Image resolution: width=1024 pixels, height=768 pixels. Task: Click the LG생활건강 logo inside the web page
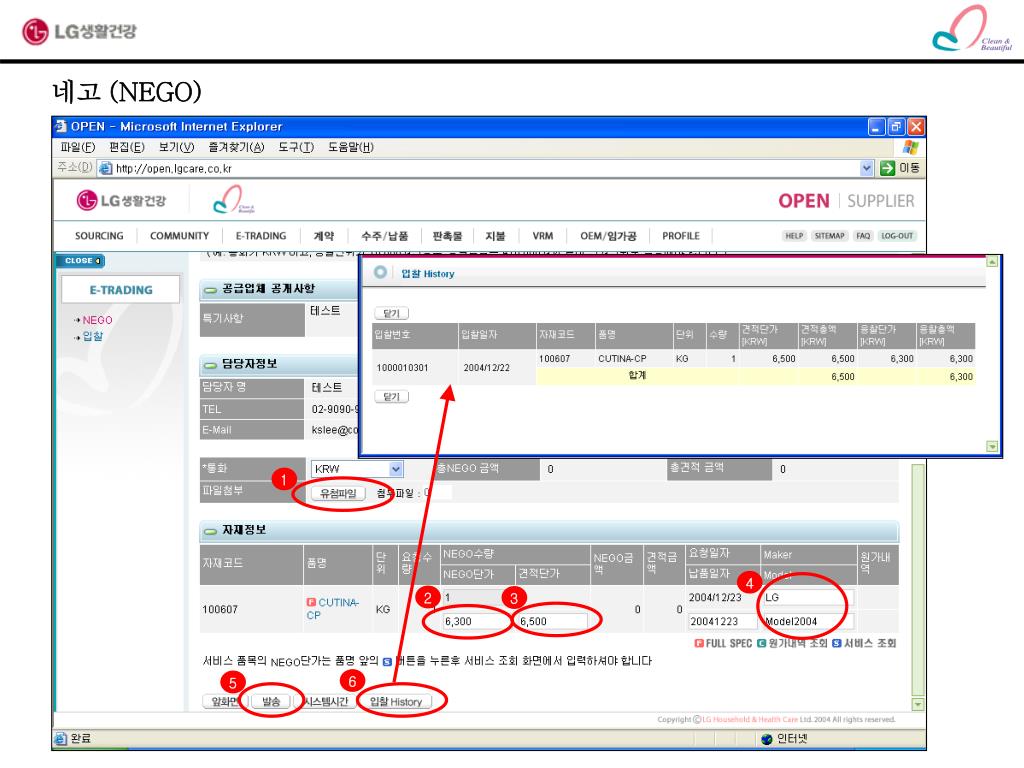point(121,200)
